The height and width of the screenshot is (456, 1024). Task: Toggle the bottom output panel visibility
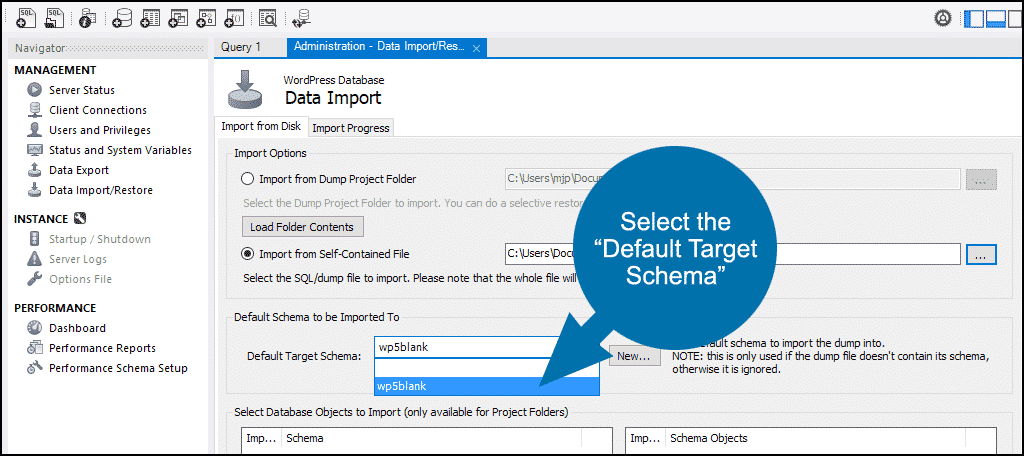[995, 18]
